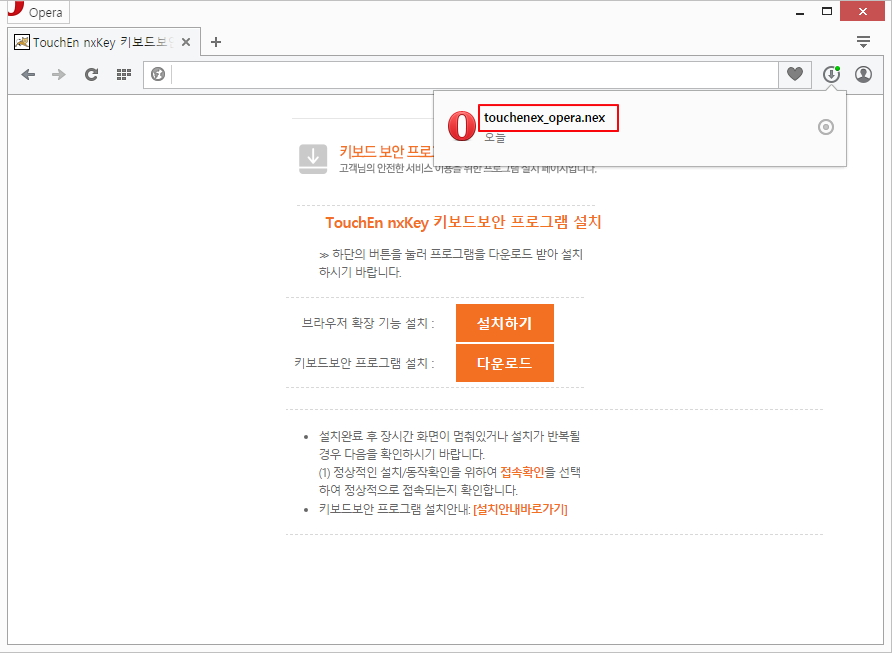Add page to bookmarks with heart icon

pos(795,74)
